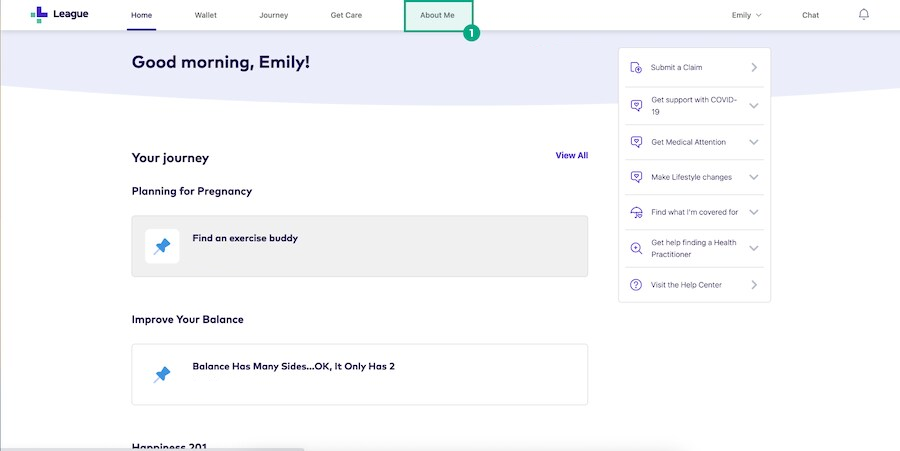The height and width of the screenshot is (451, 900).
Task: Click the pin icon beside exercise buddy
Action: coord(162,246)
